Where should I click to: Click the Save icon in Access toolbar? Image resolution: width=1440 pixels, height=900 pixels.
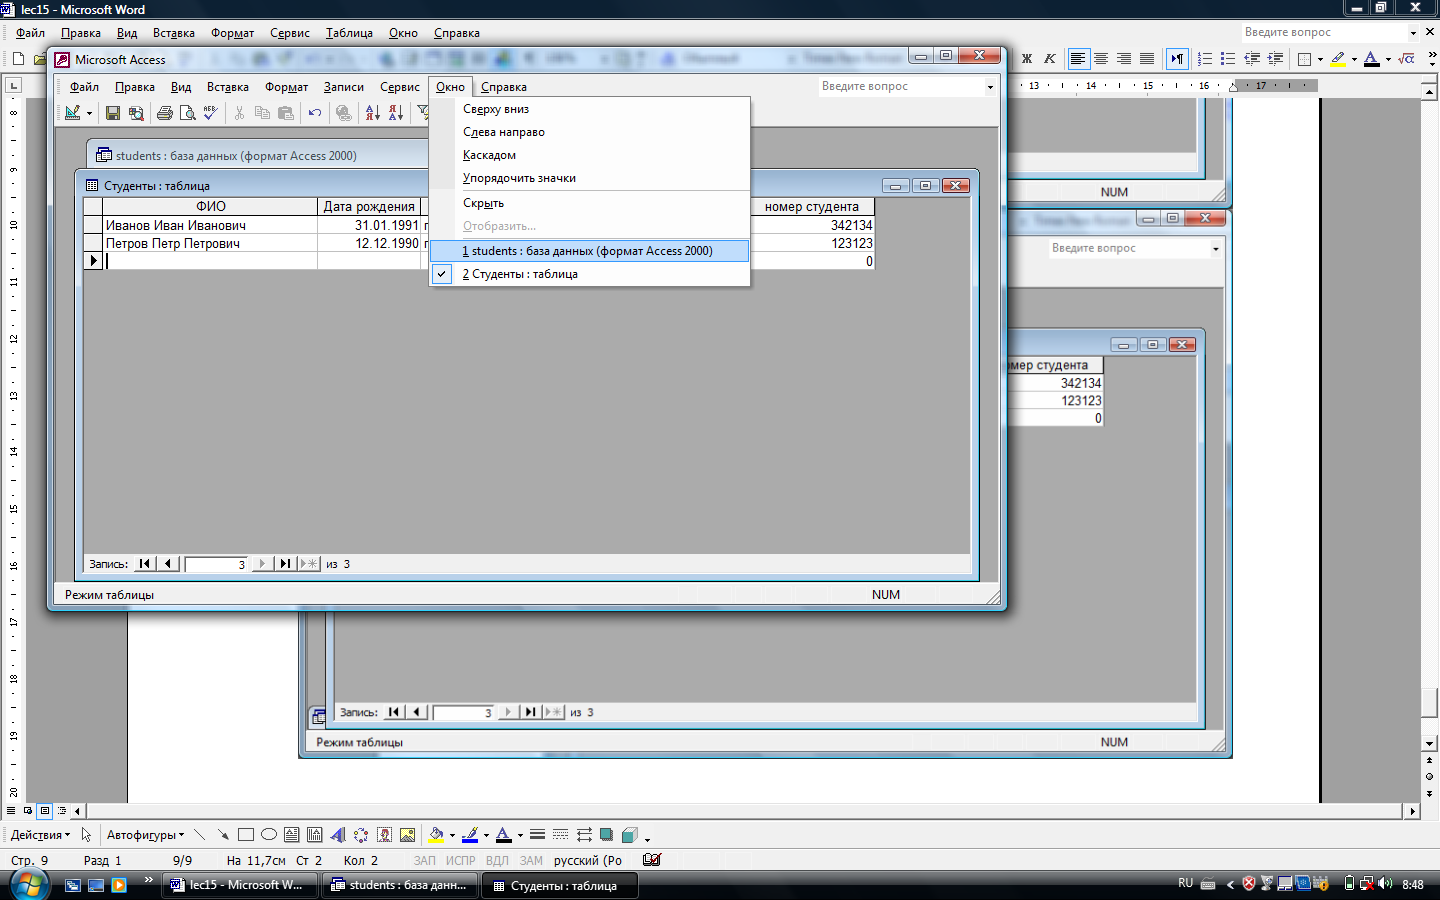113,113
